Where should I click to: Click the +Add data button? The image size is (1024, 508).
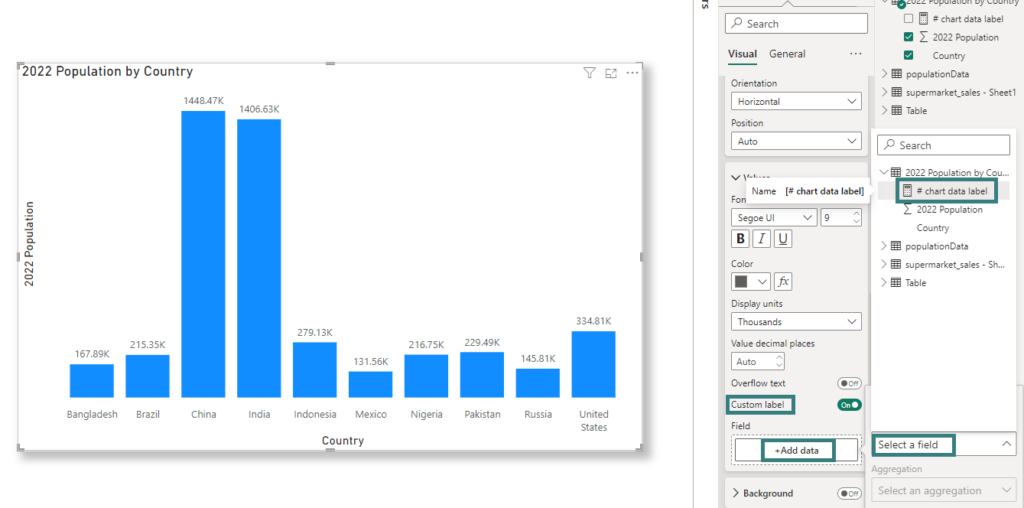tap(799, 451)
